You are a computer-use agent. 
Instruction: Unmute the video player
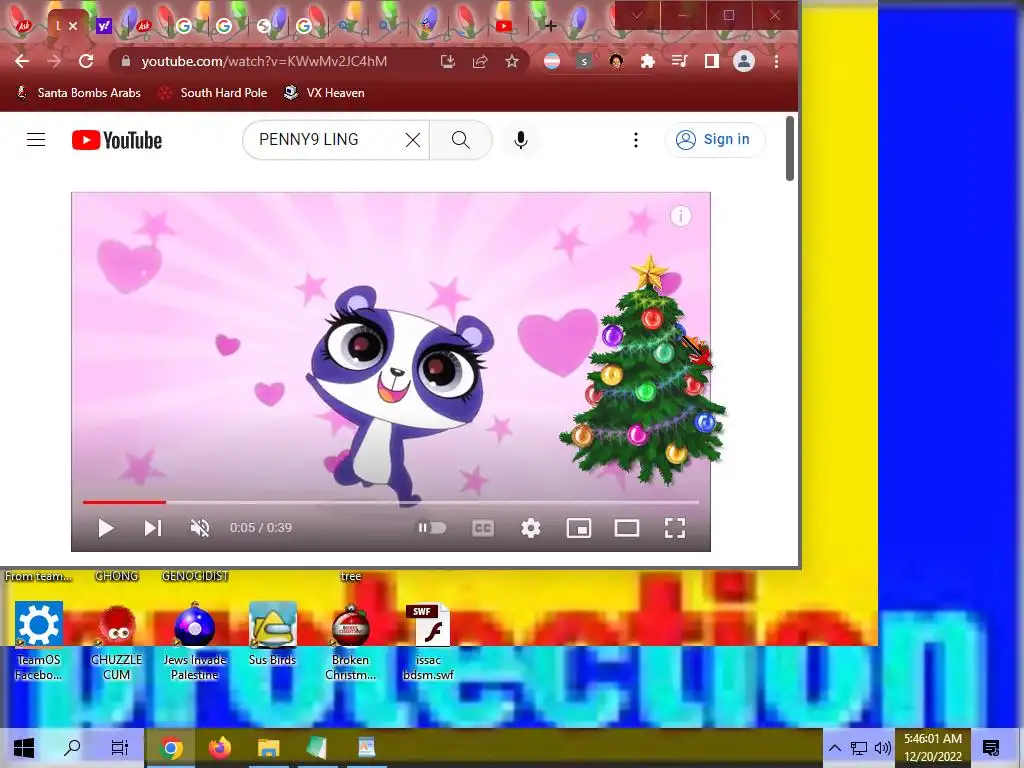(200, 528)
